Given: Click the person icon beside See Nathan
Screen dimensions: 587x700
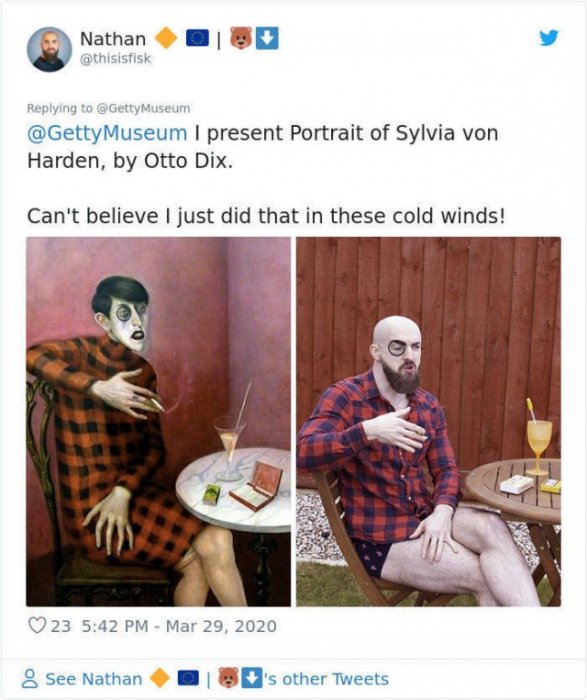Looking at the screenshot, I should [x=30, y=679].
